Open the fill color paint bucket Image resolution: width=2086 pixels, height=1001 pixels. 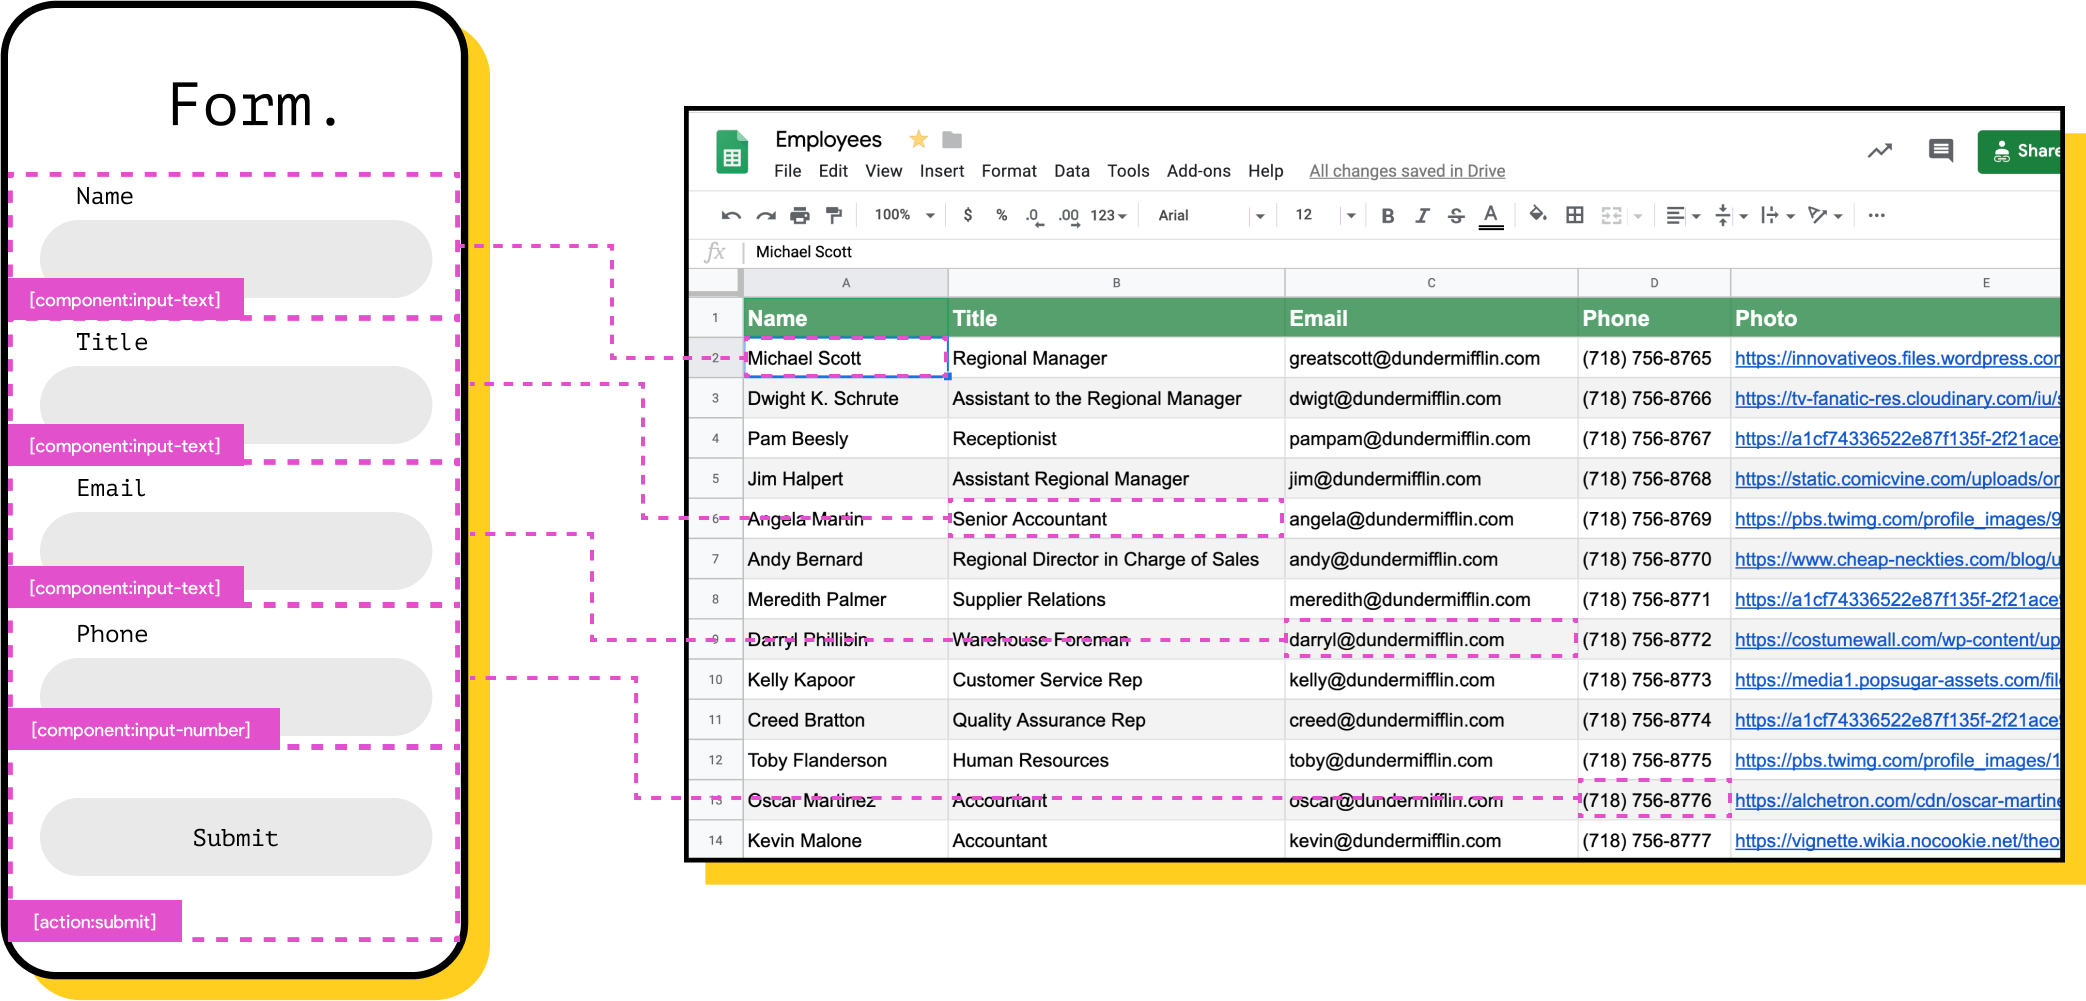point(1538,214)
